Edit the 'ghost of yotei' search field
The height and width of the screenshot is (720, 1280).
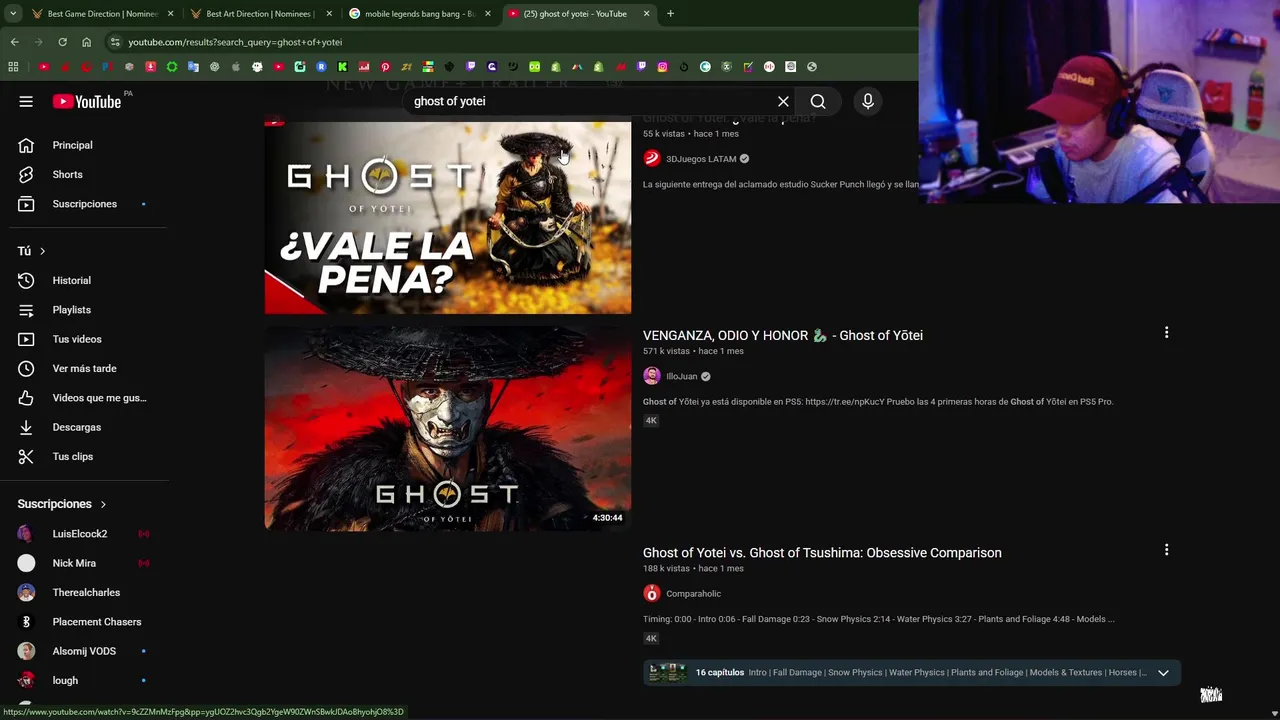click(x=590, y=101)
